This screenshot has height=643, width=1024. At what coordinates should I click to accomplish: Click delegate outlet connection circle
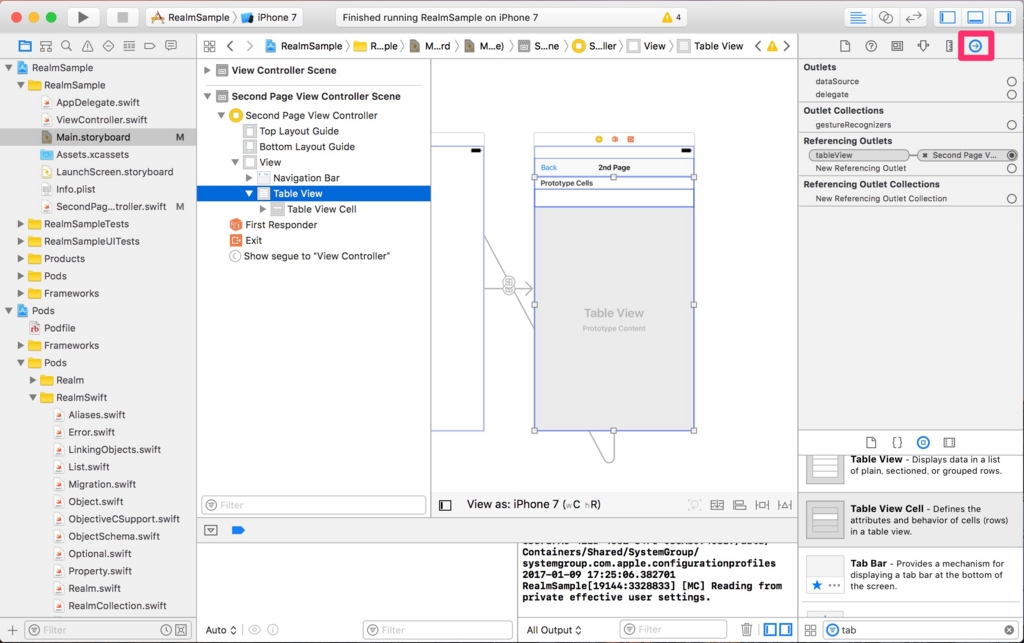[x=1012, y=95]
